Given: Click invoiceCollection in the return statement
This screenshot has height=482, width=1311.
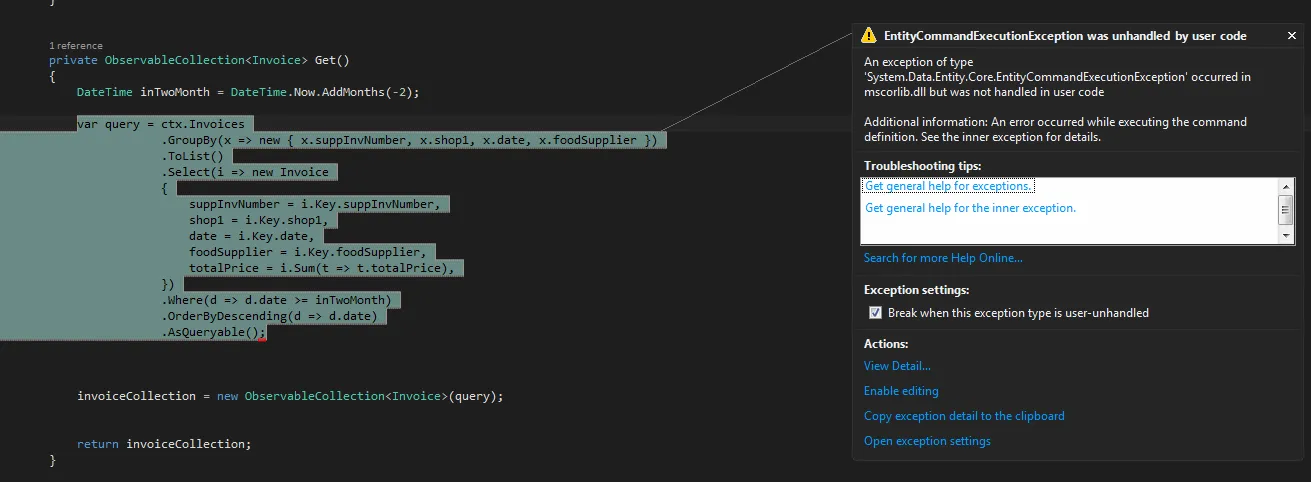Looking at the screenshot, I should (188, 444).
